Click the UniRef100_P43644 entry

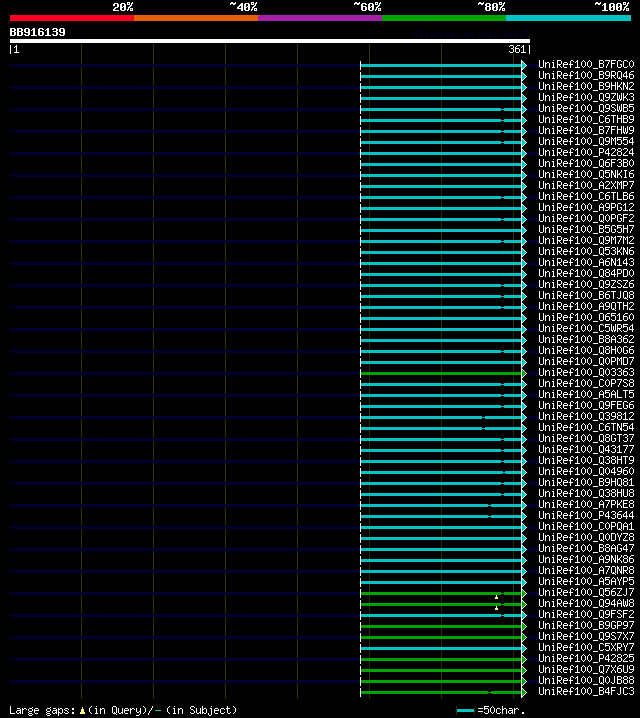[x=586, y=515]
